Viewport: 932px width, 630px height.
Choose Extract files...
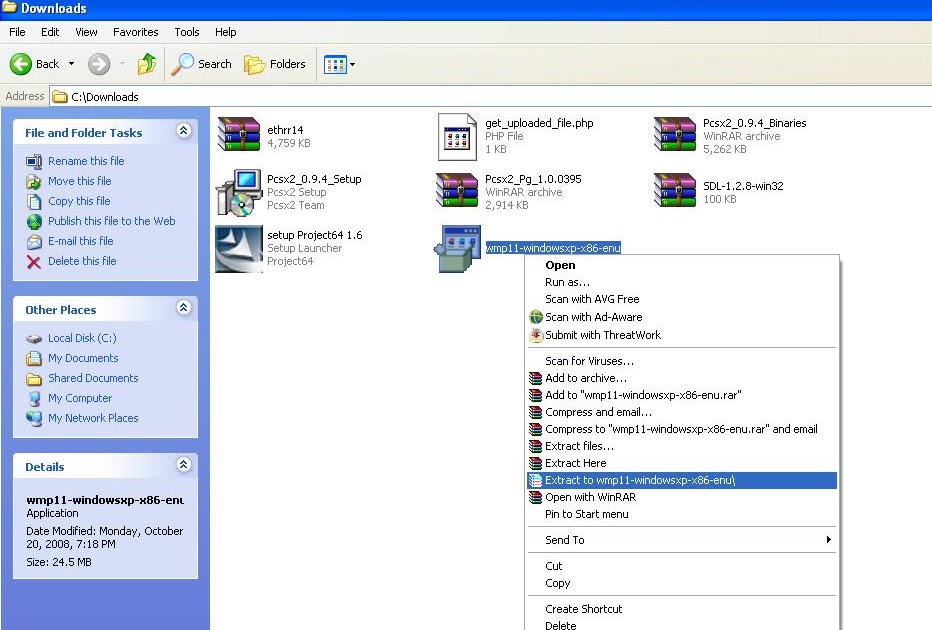tap(682, 446)
